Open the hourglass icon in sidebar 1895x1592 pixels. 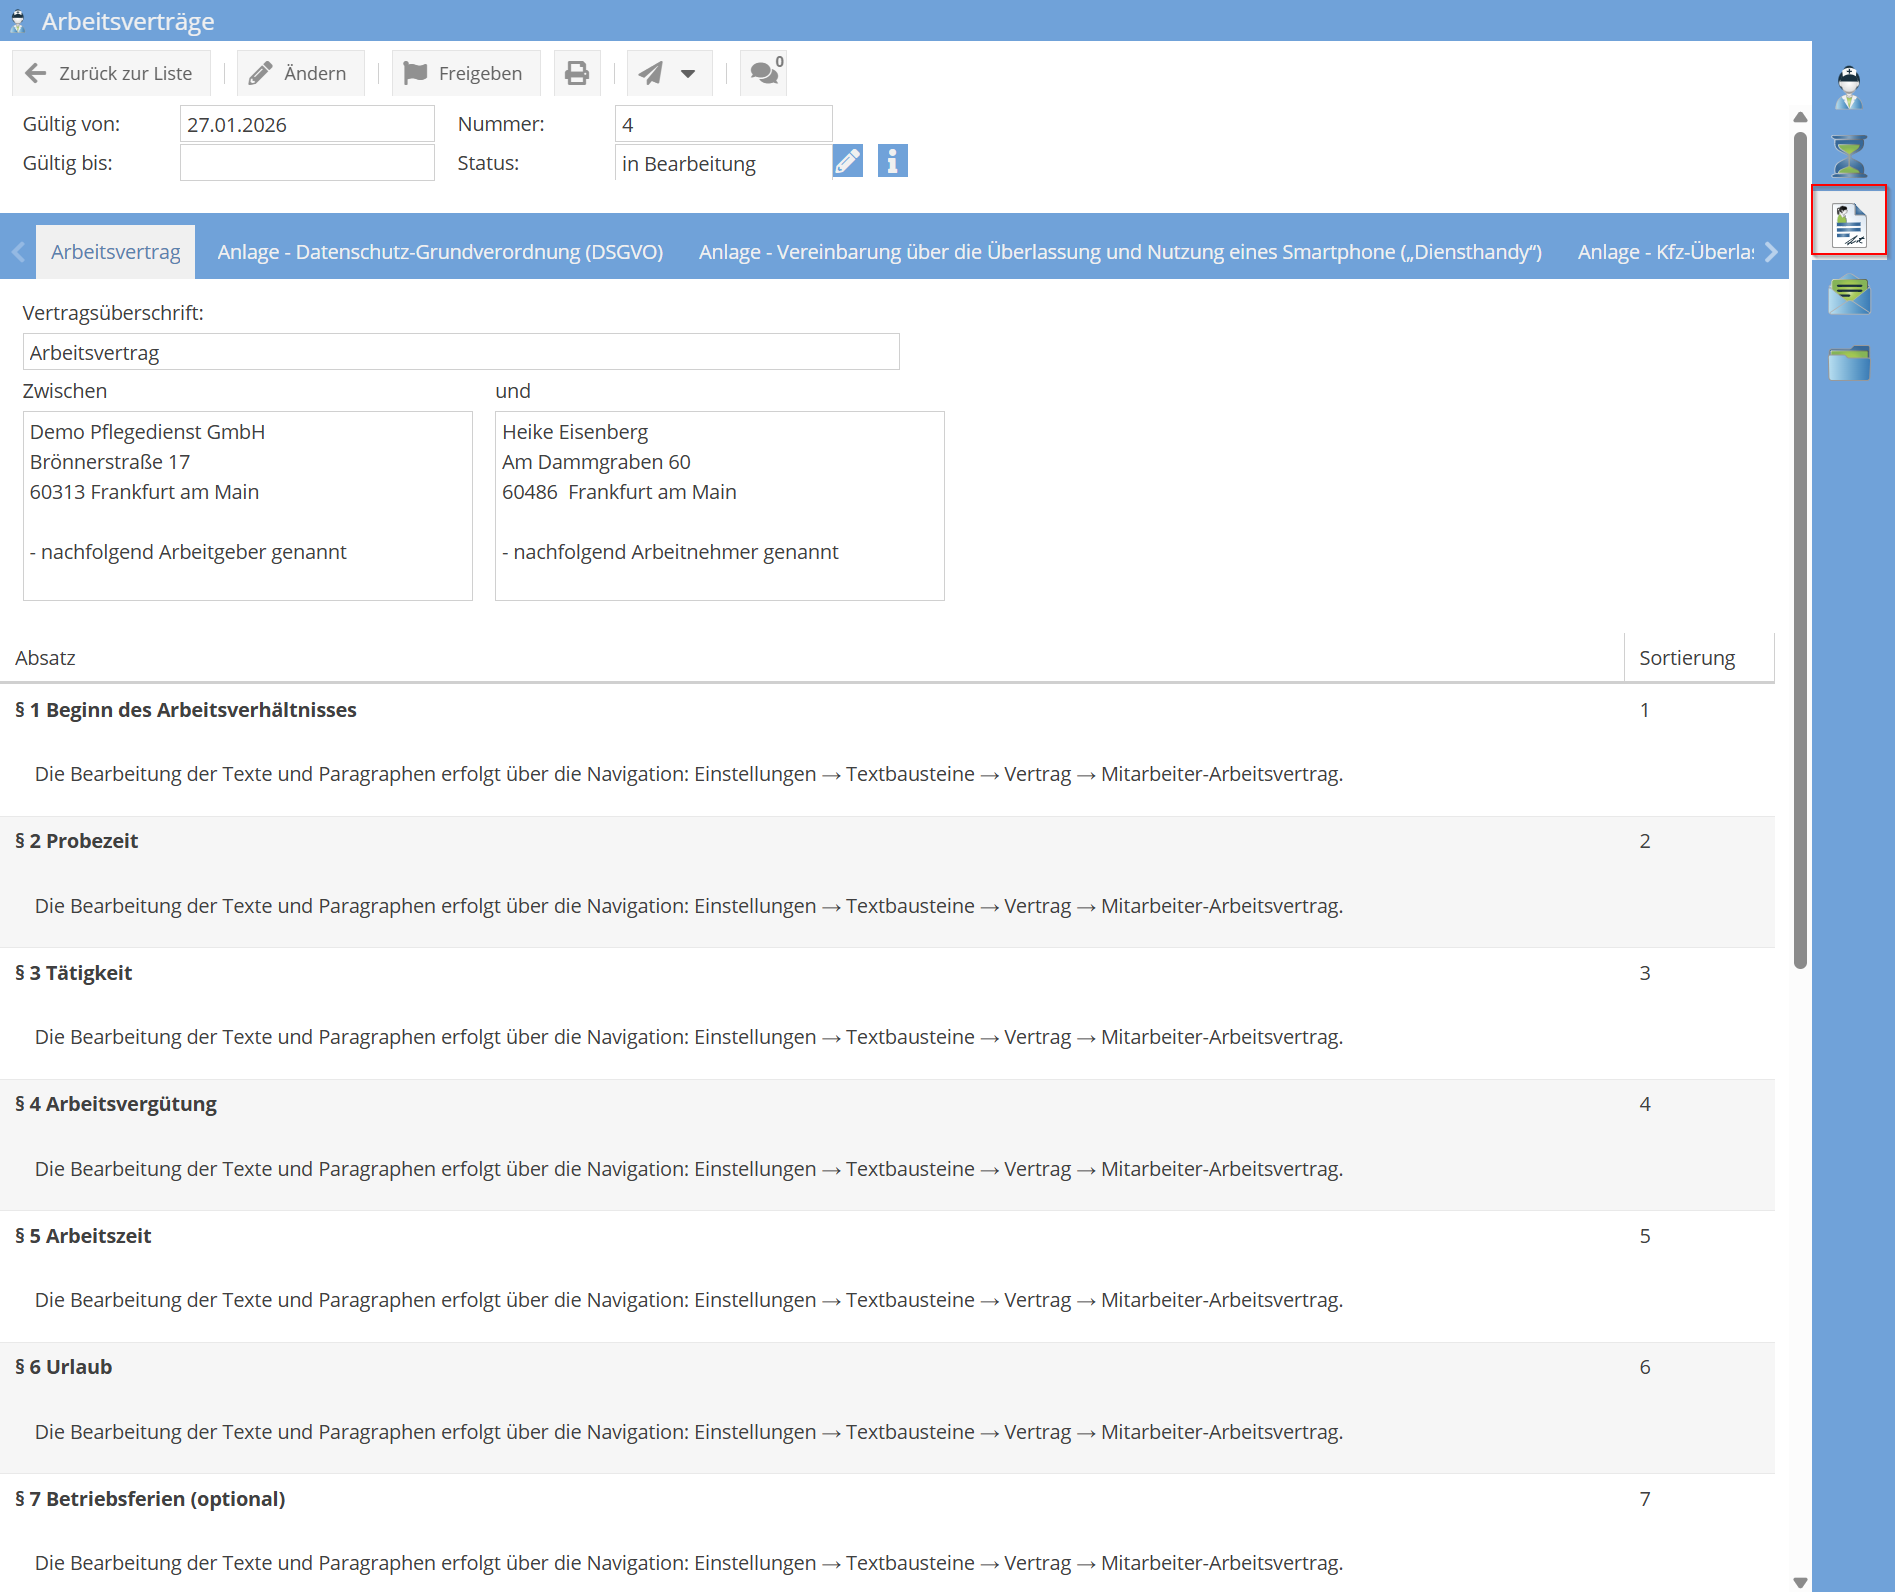point(1849,156)
